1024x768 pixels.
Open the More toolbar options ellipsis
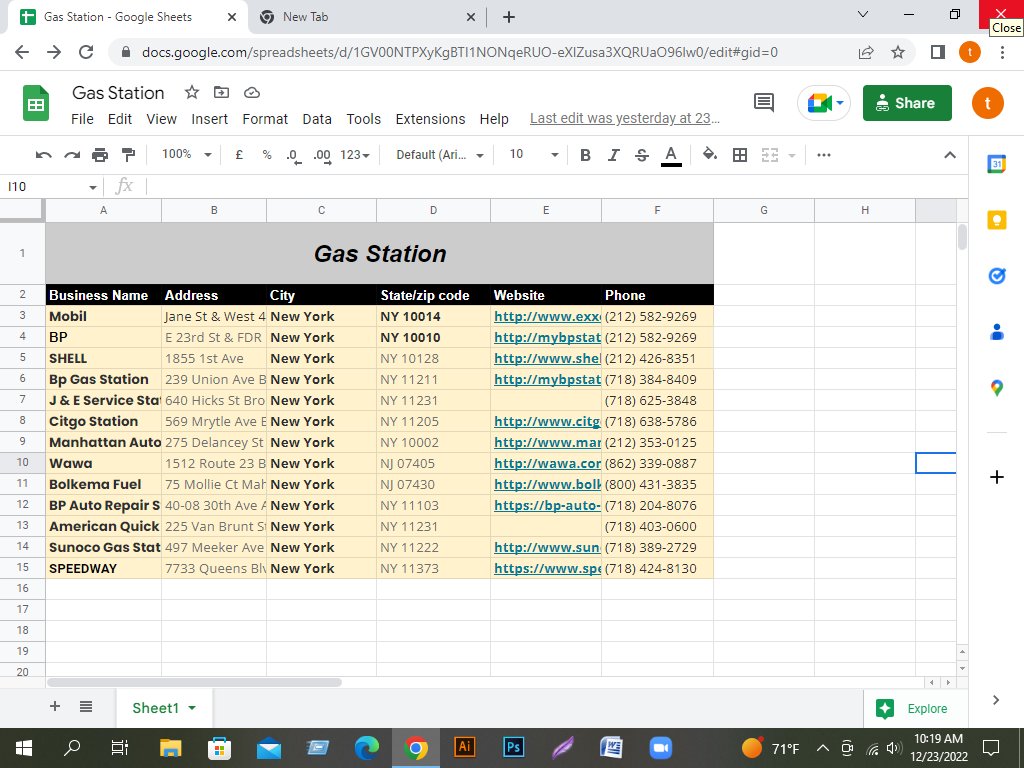(x=824, y=155)
